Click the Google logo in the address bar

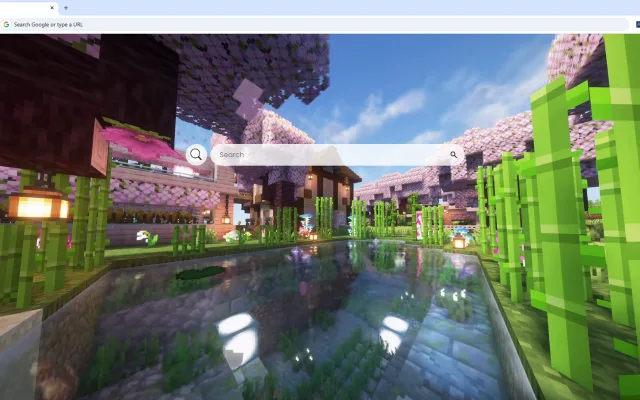tap(6, 24)
